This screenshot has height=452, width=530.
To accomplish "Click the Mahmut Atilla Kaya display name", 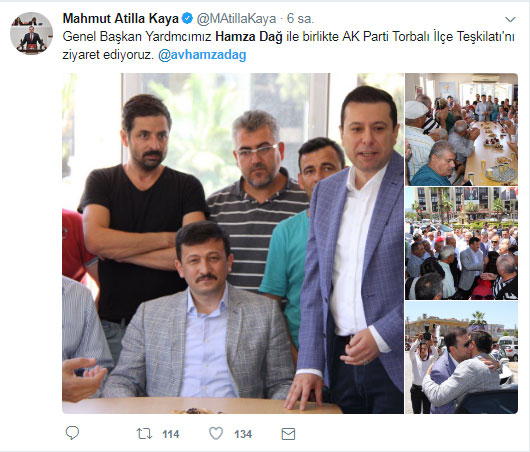I will [121, 19].
